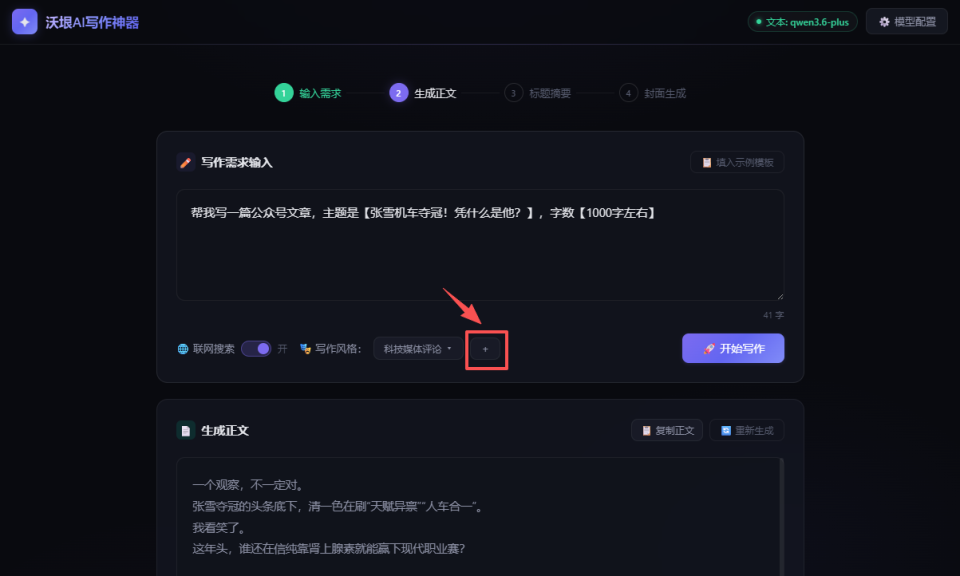960x576 pixels.
Task: Click the sparkle logo in the top-left corner
Action: pos(23,21)
